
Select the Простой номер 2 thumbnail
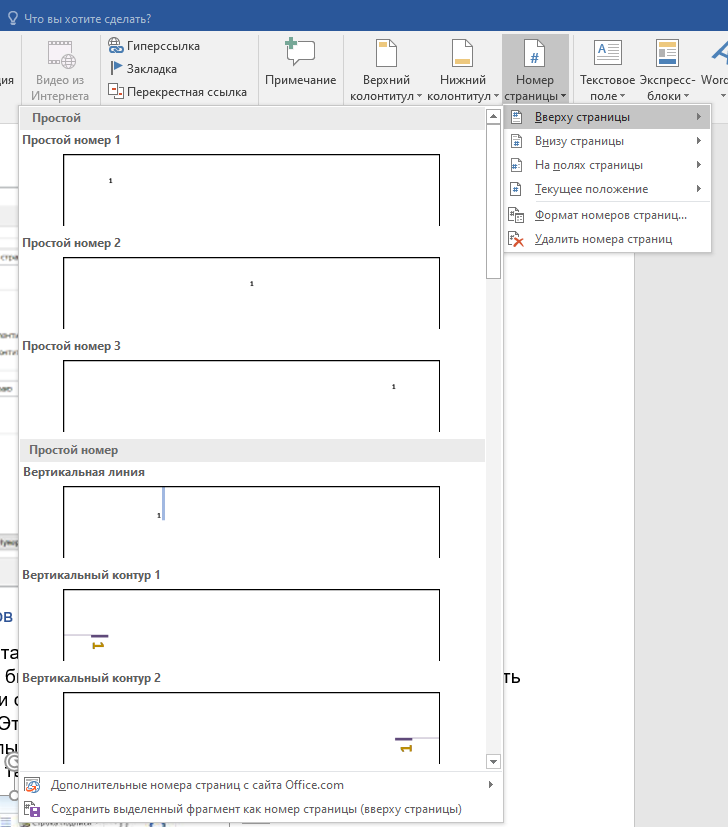251,293
